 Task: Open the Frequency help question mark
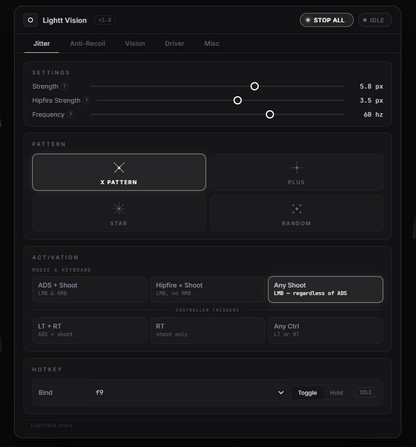point(71,115)
